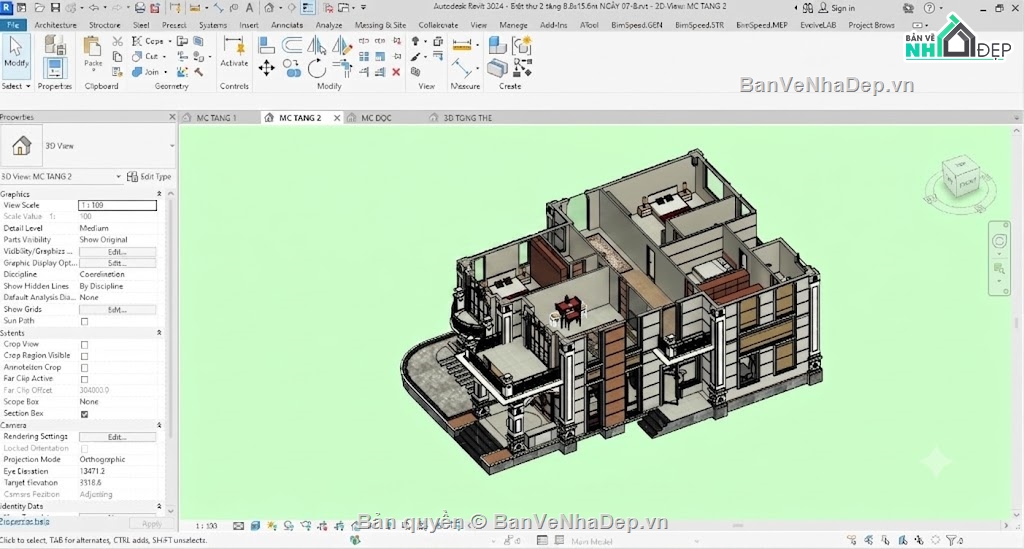Viewport: 1024px width, 549px height.
Task: Open the Join dropdown arrow
Action: click(166, 72)
